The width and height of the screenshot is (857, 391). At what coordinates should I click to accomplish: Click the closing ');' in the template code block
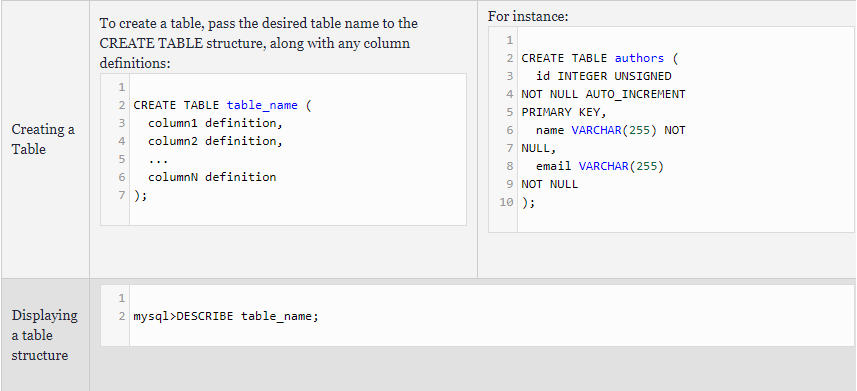[x=140, y=195]
